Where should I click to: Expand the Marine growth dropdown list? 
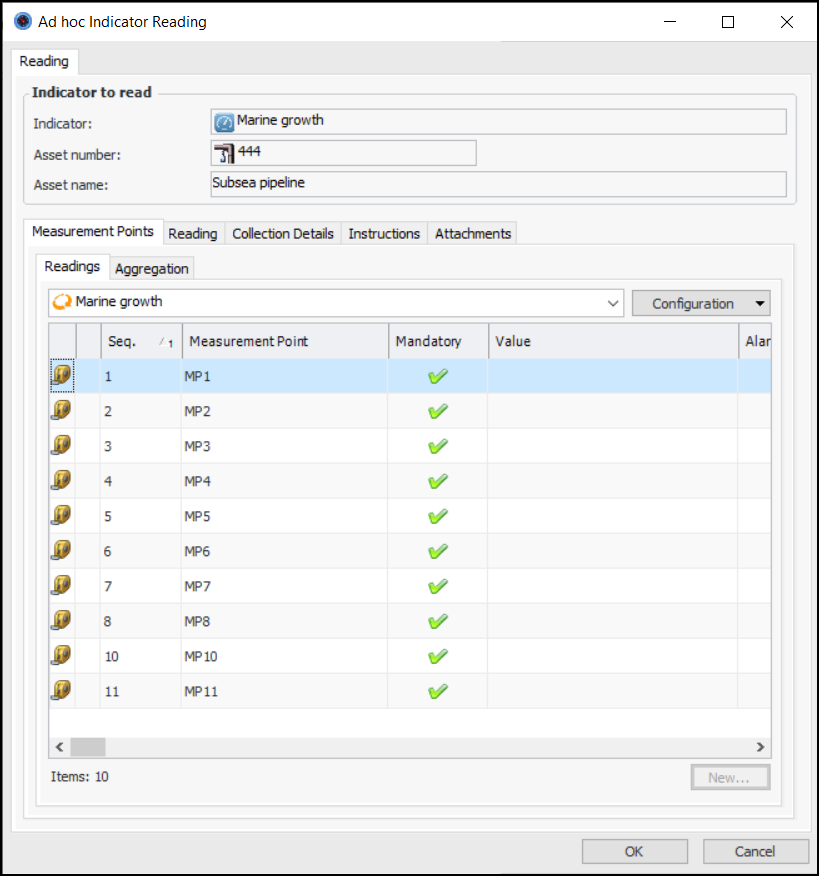[x=613, y=303]
